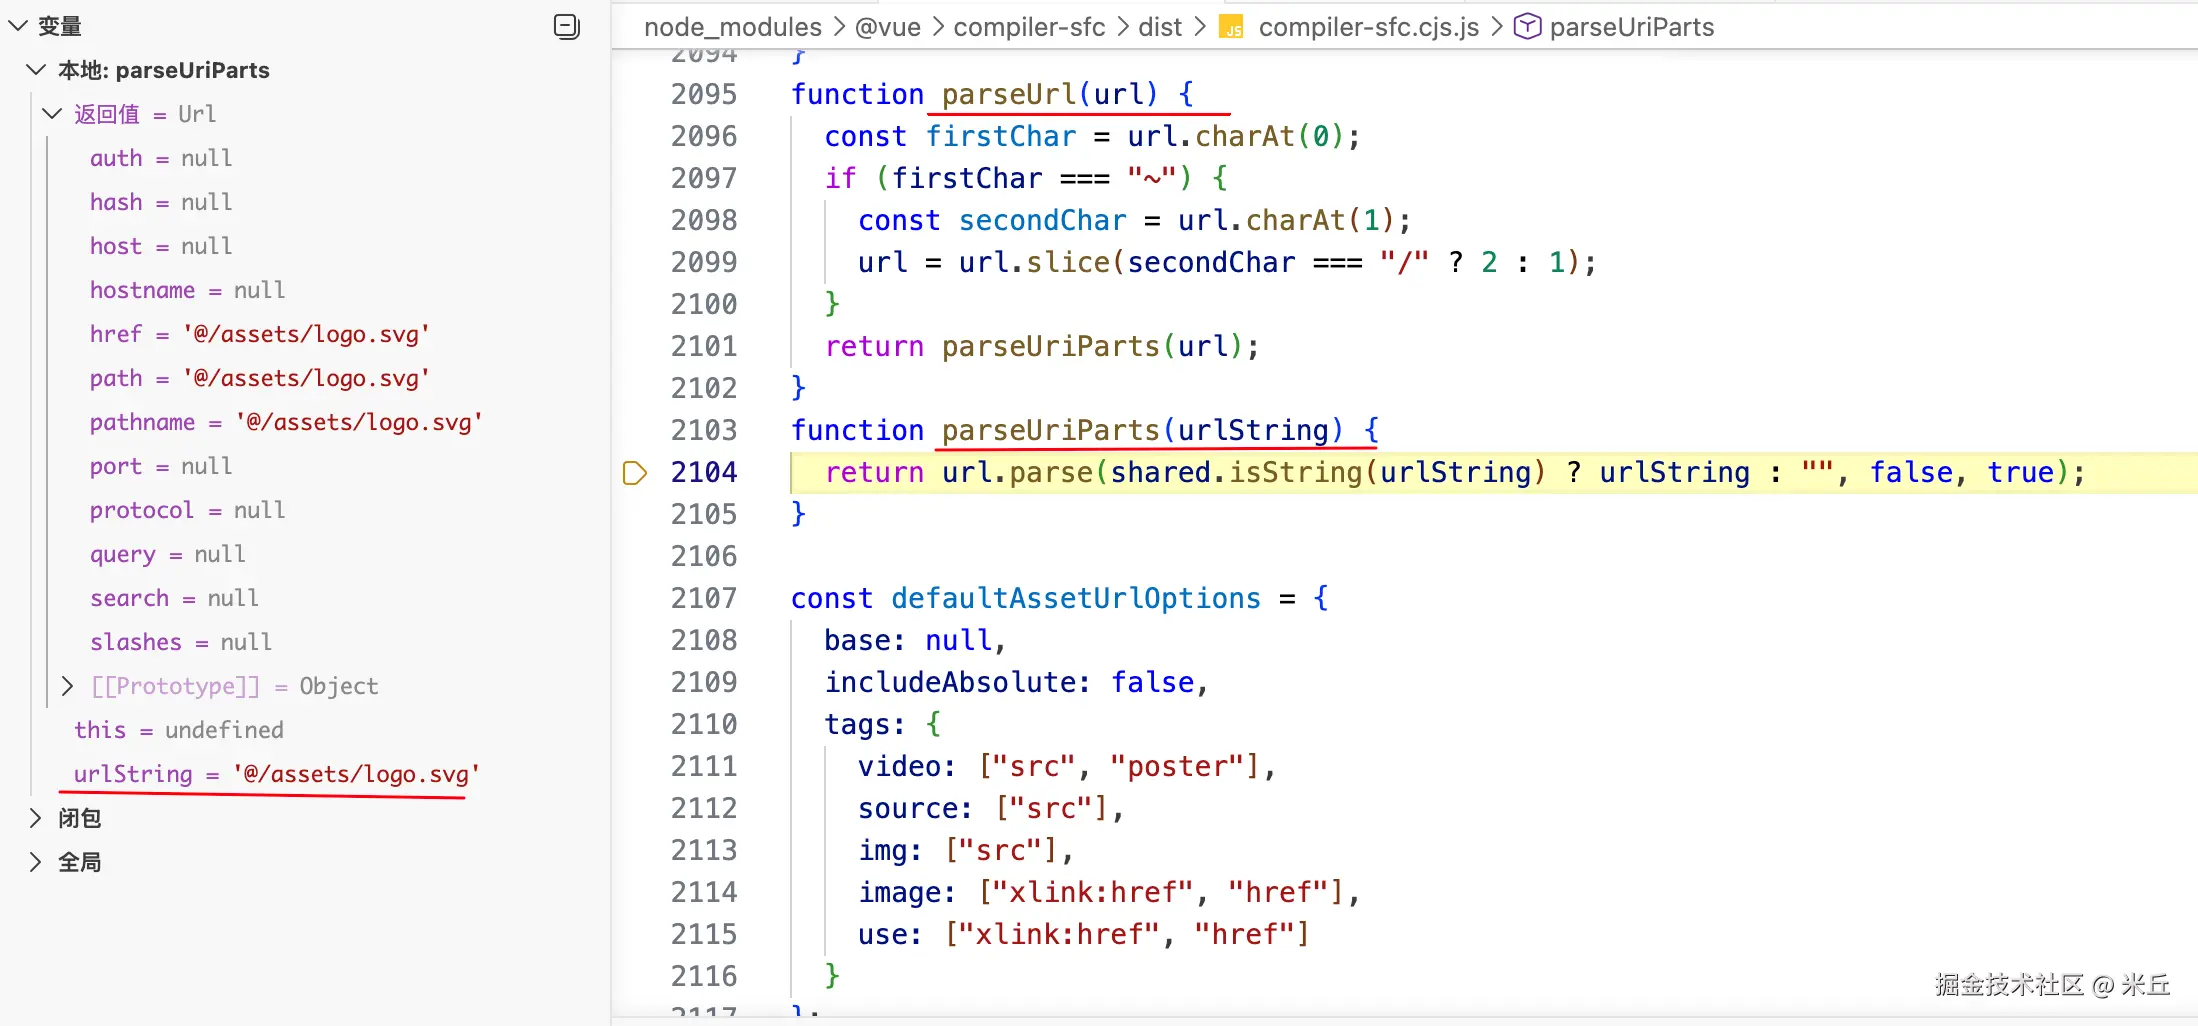Click line number 2107 in the gutter

coord(704,598)
